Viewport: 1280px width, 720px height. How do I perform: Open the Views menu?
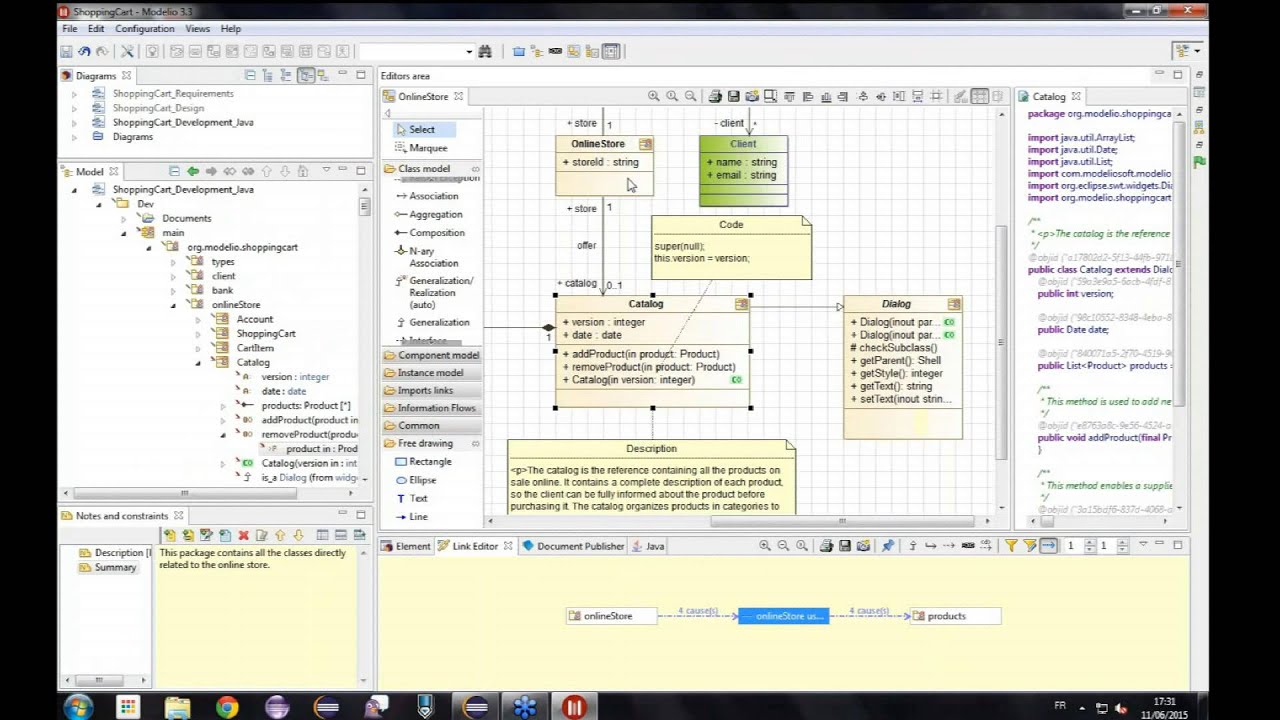197,29
